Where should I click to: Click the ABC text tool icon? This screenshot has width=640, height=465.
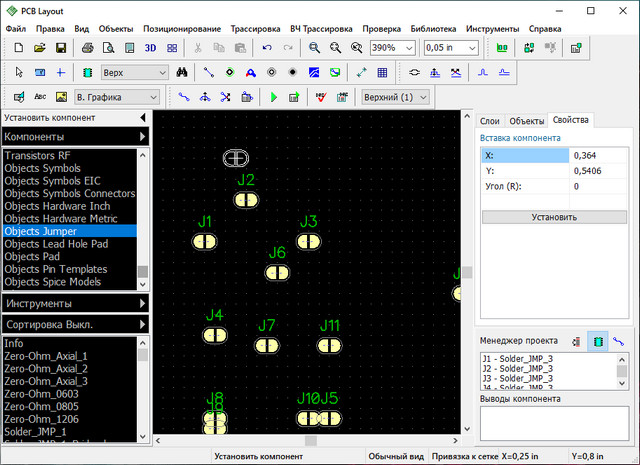coord(40,97)
